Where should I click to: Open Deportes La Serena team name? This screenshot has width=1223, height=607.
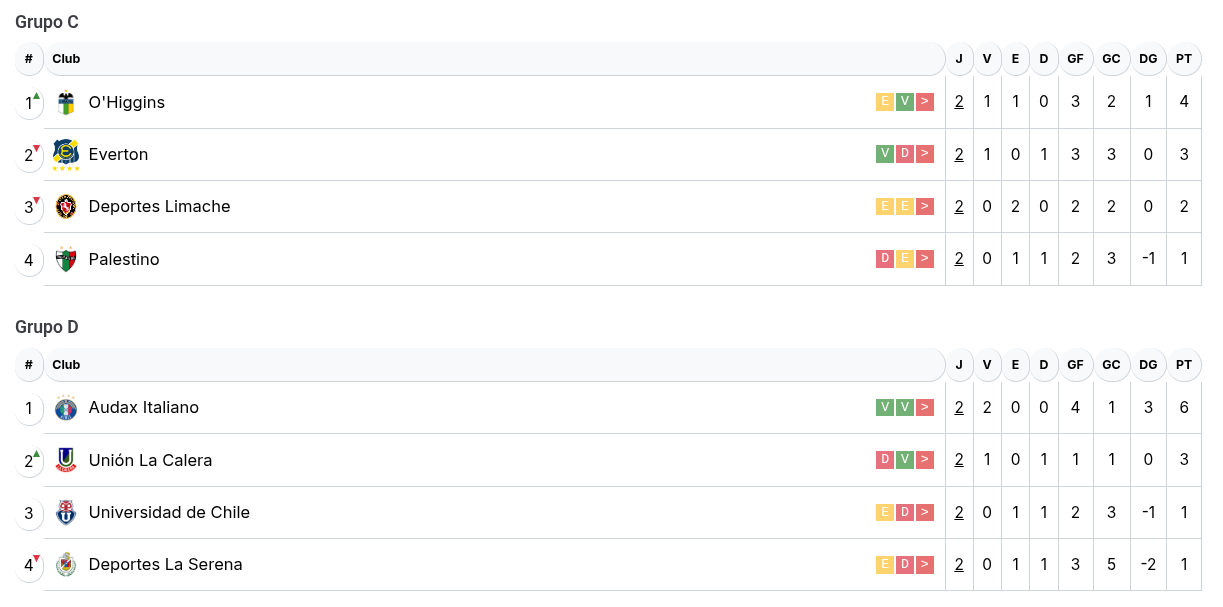tap(165, 564)
